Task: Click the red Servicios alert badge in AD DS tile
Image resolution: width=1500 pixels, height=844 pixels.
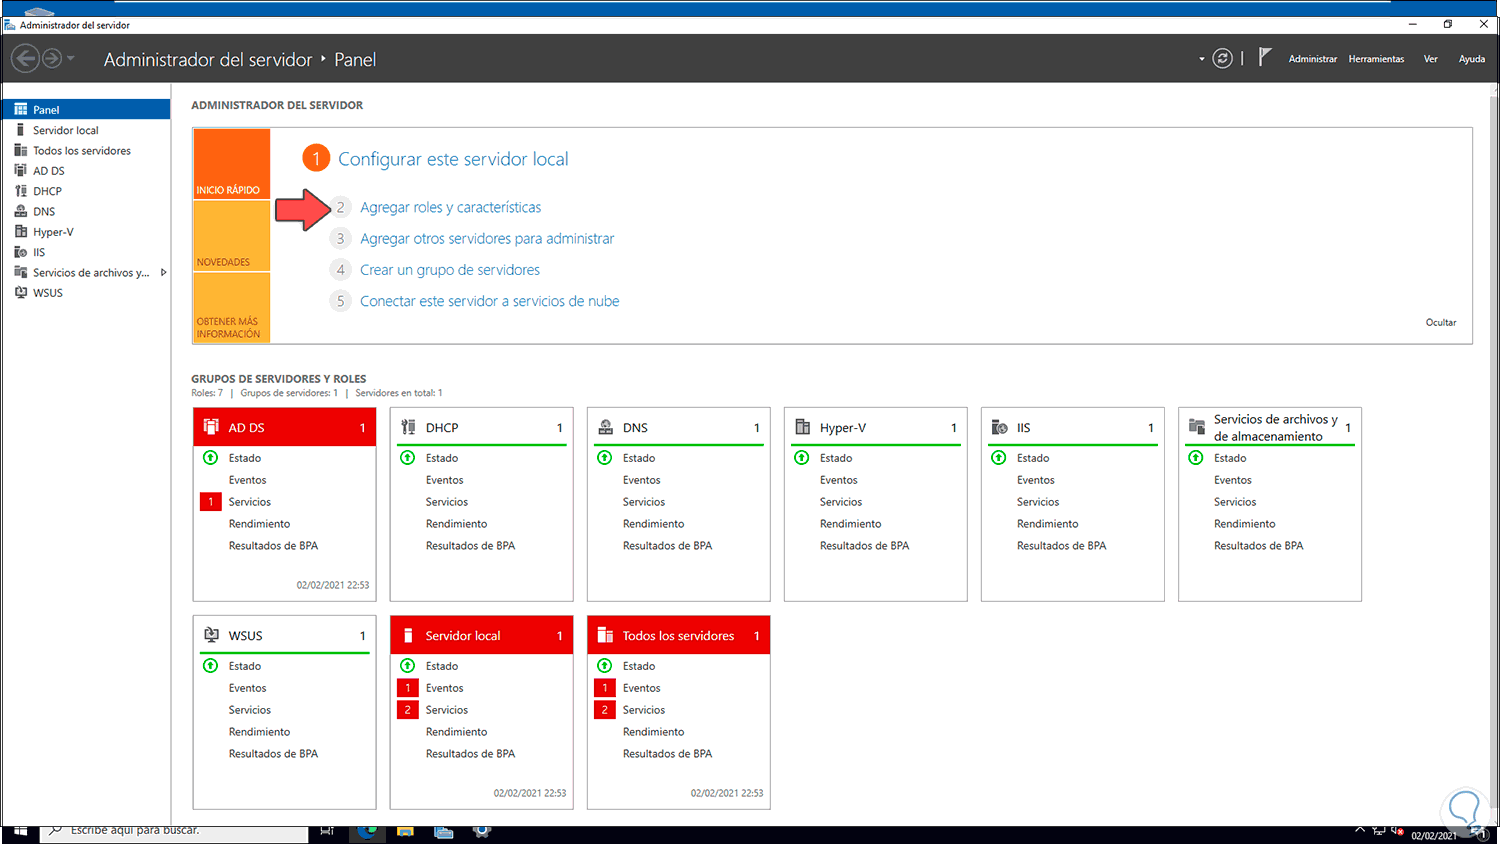Action: 210,502
